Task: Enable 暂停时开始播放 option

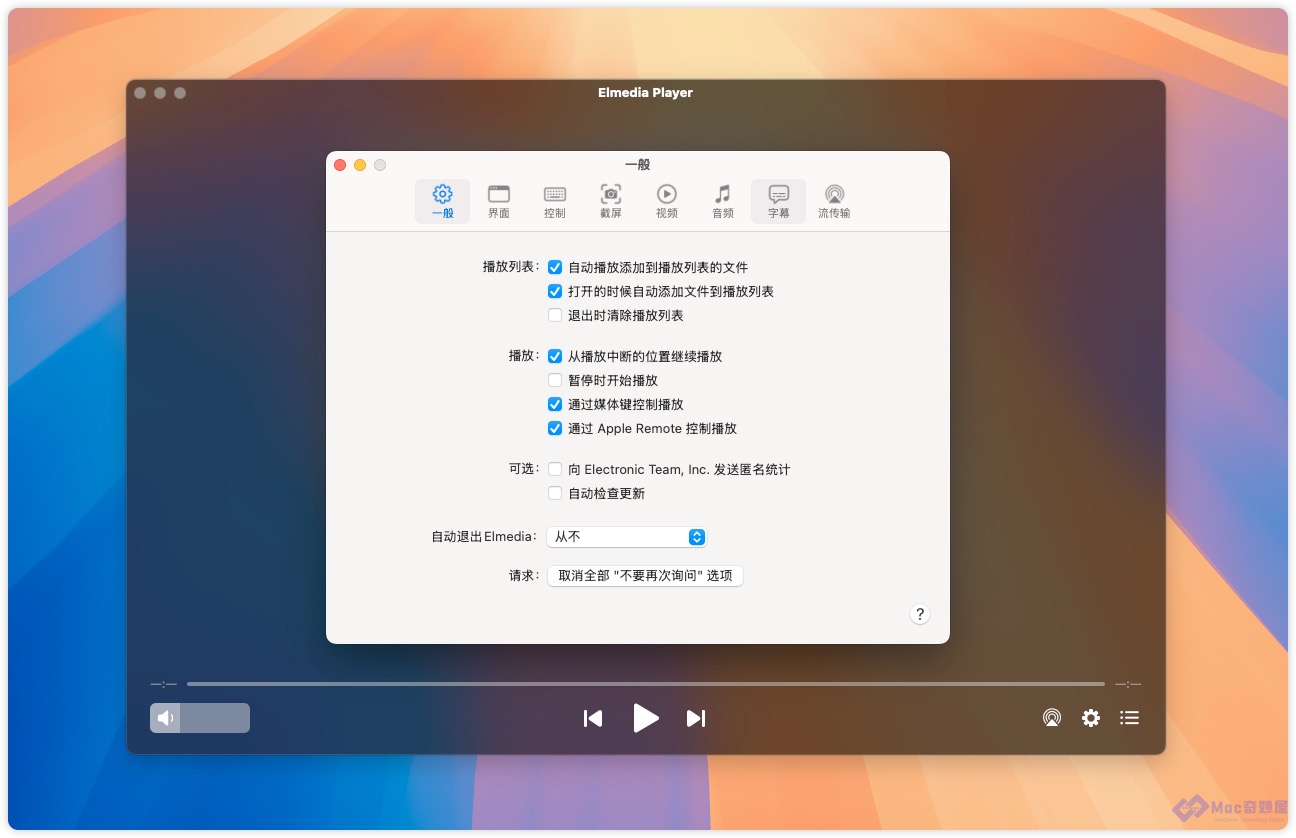Action: [x=555, y=380]
